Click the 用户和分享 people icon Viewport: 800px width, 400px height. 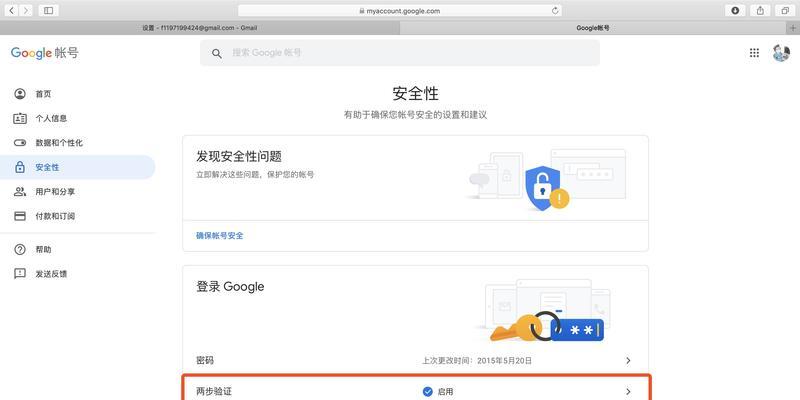click(20, 192)
